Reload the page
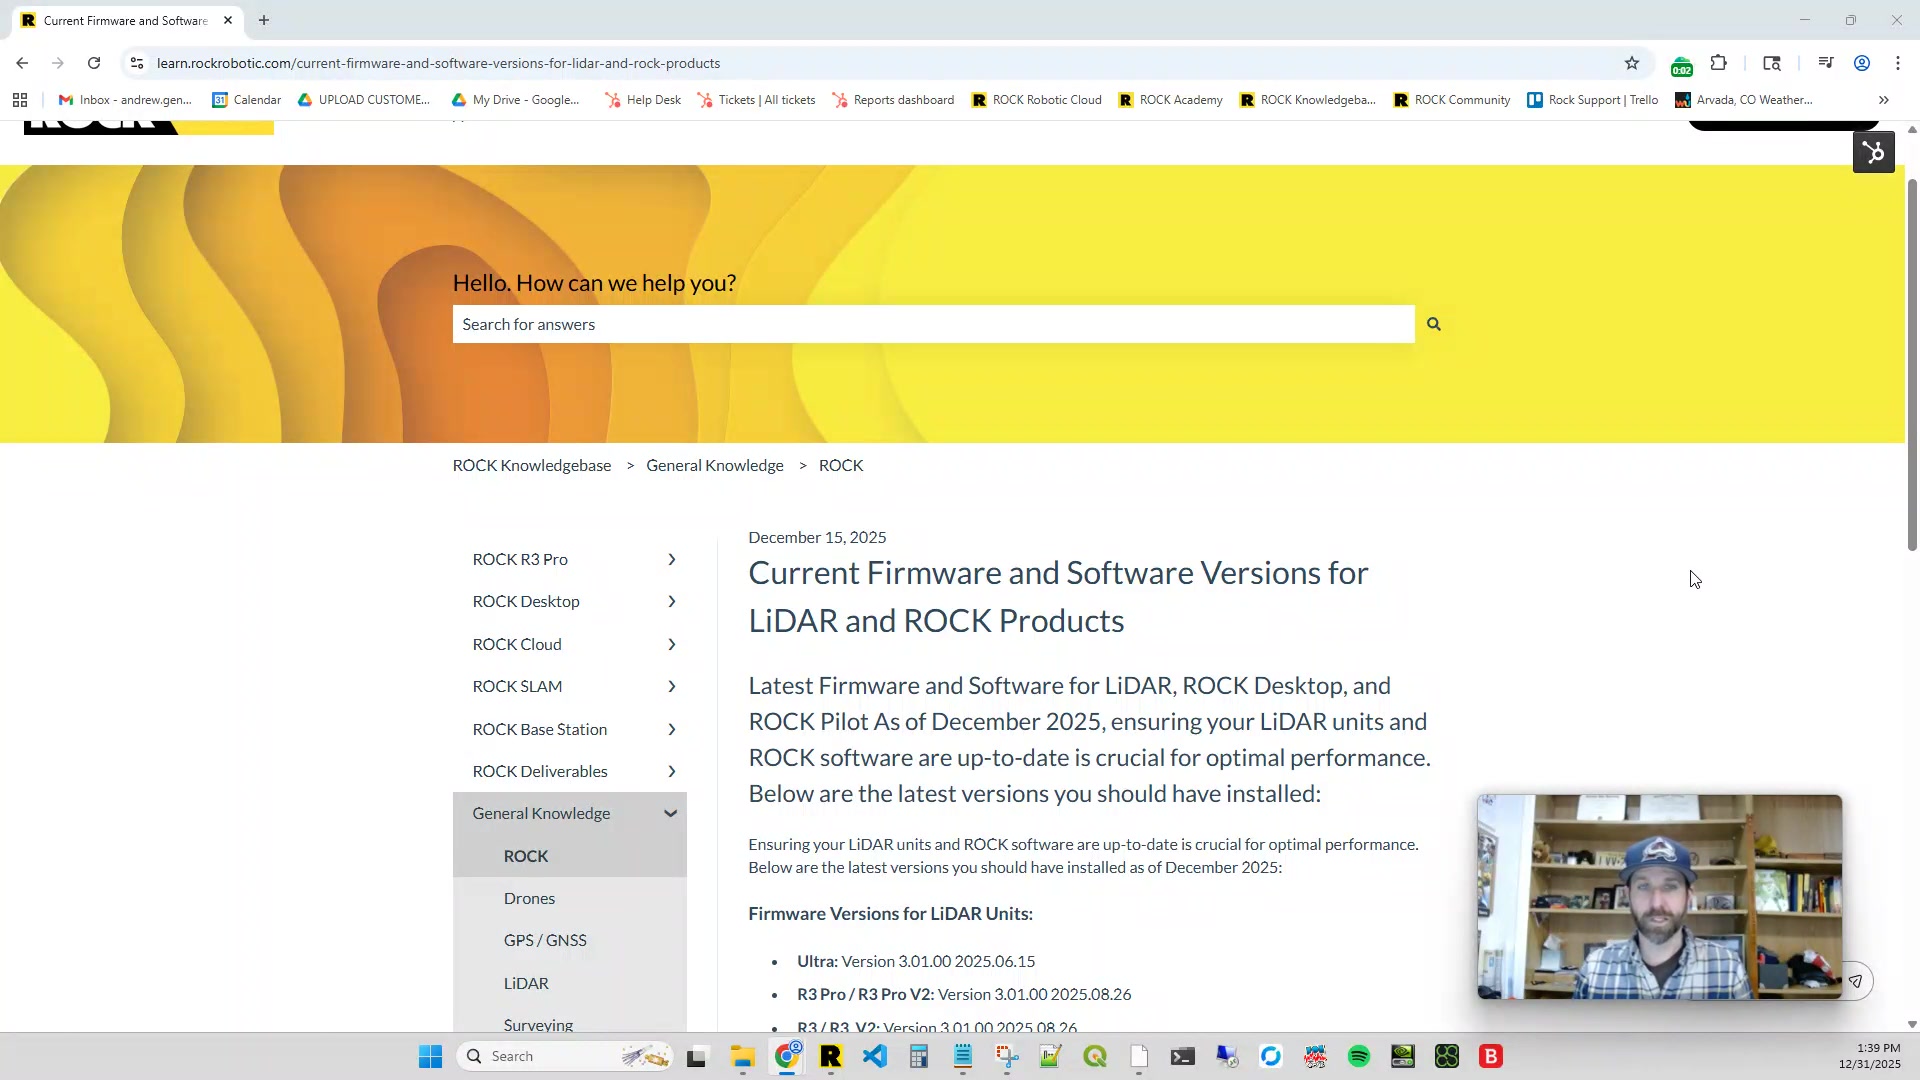 [94, 63]
